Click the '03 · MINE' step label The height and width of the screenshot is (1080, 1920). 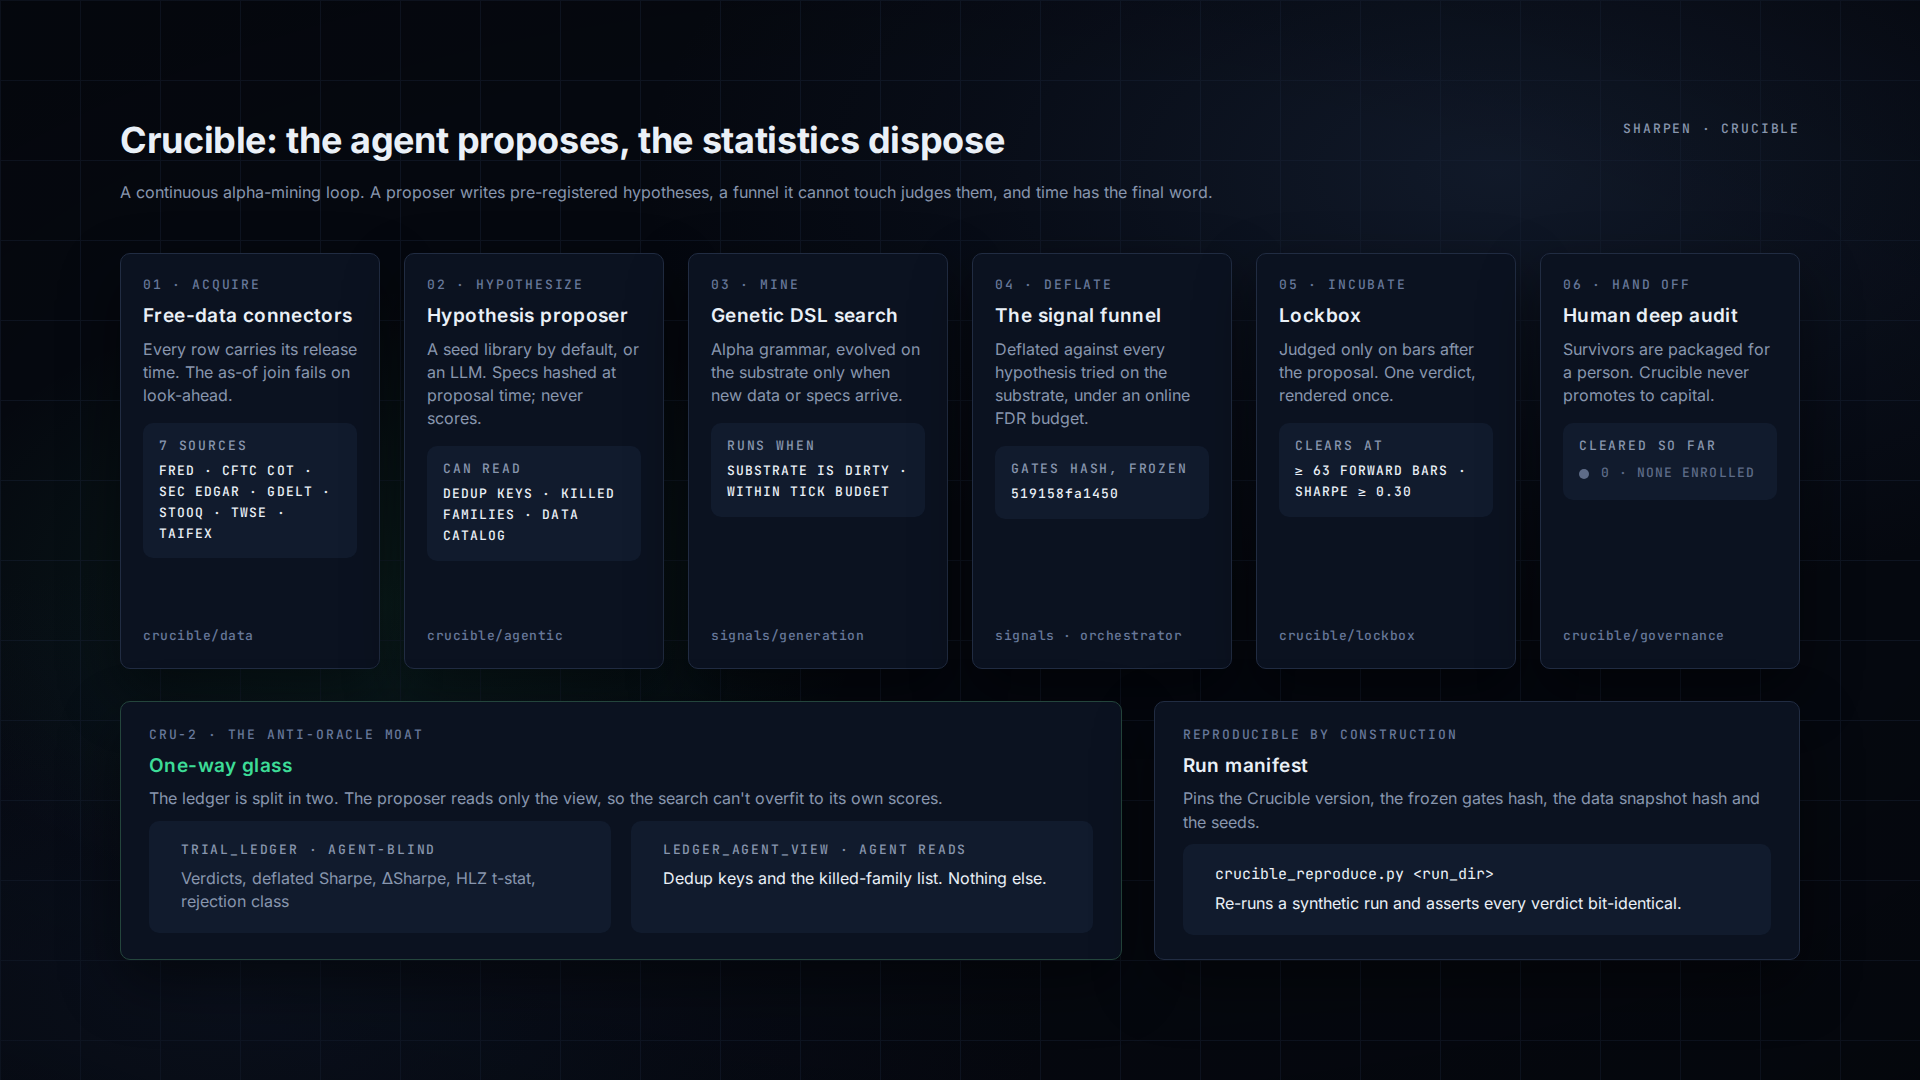[x=755, y=285]
